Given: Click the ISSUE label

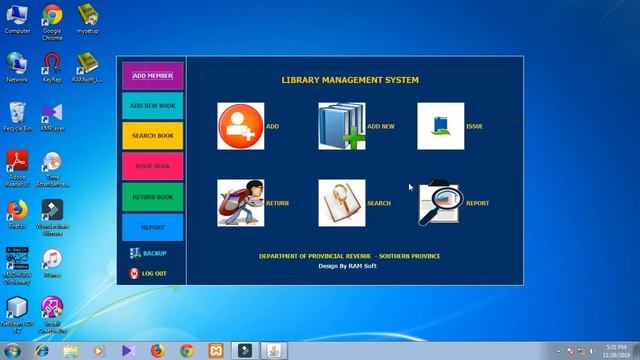Looking at the screenshot, I should pos(474,127).
